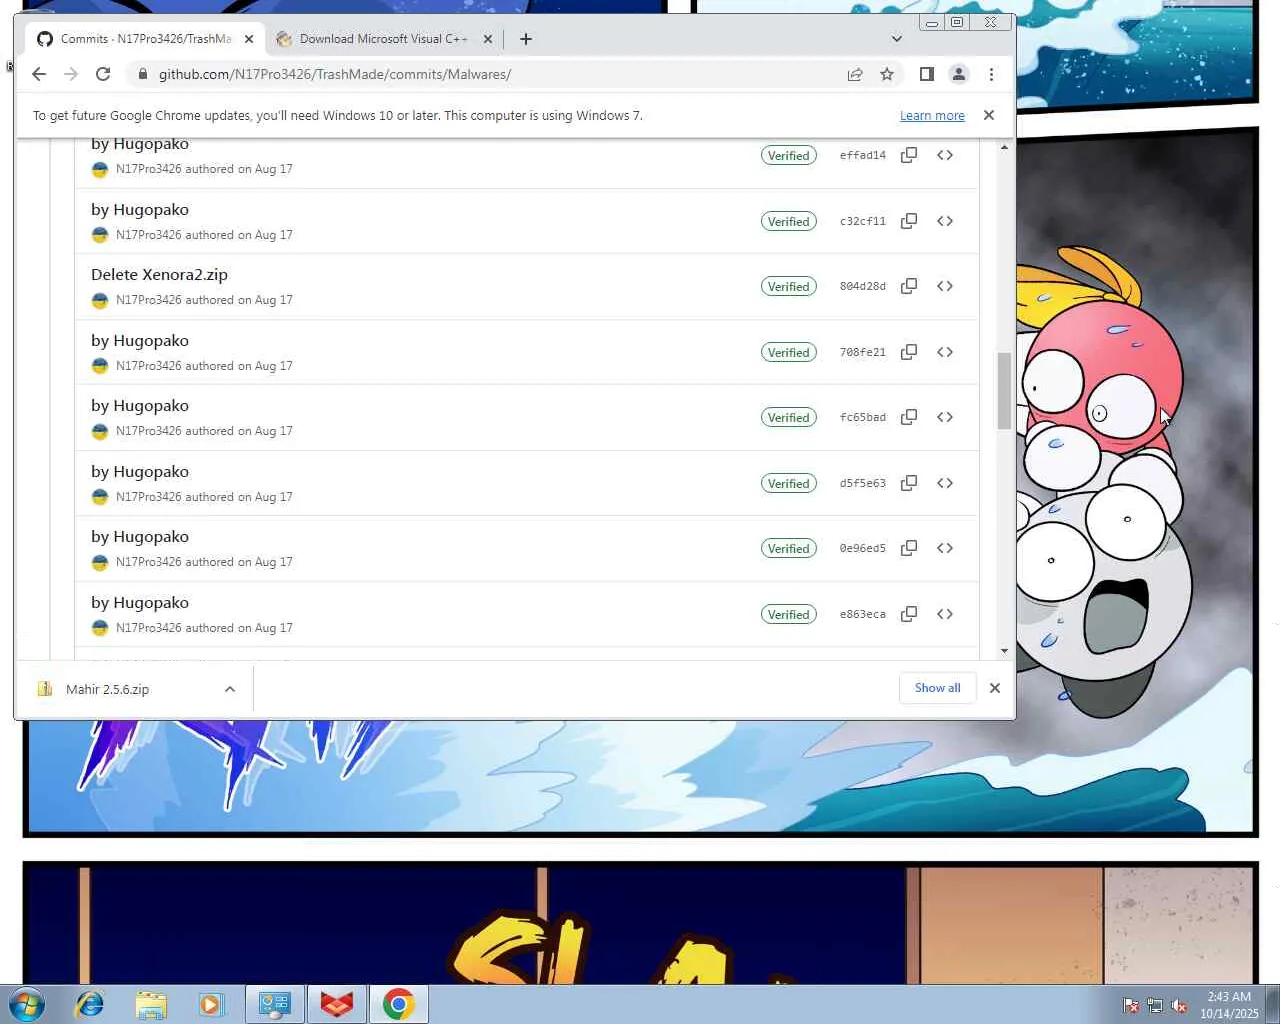The height and width of the screenshot is (1024, 1280).
Task: Click the page scrollbar up arrow
Action: [x=1005, y=147]
